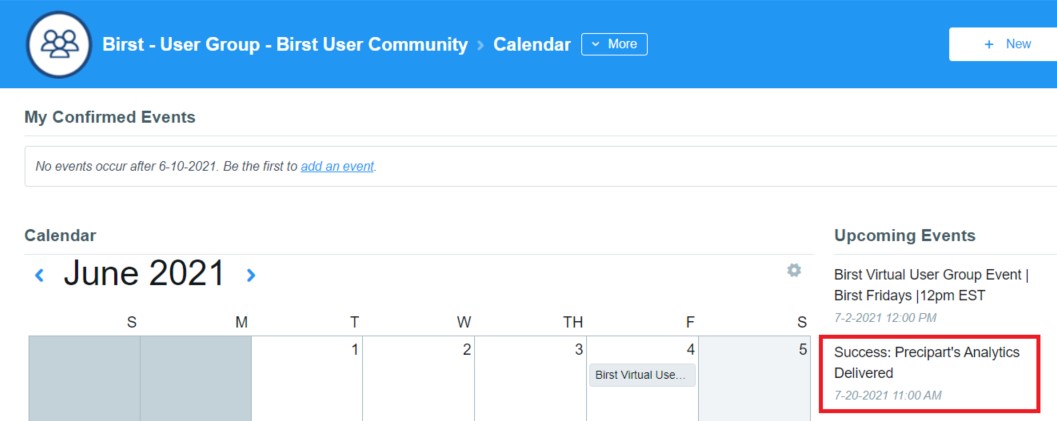
Task: Select June 1 calendar cell
Action: click(x=307, y=379)
